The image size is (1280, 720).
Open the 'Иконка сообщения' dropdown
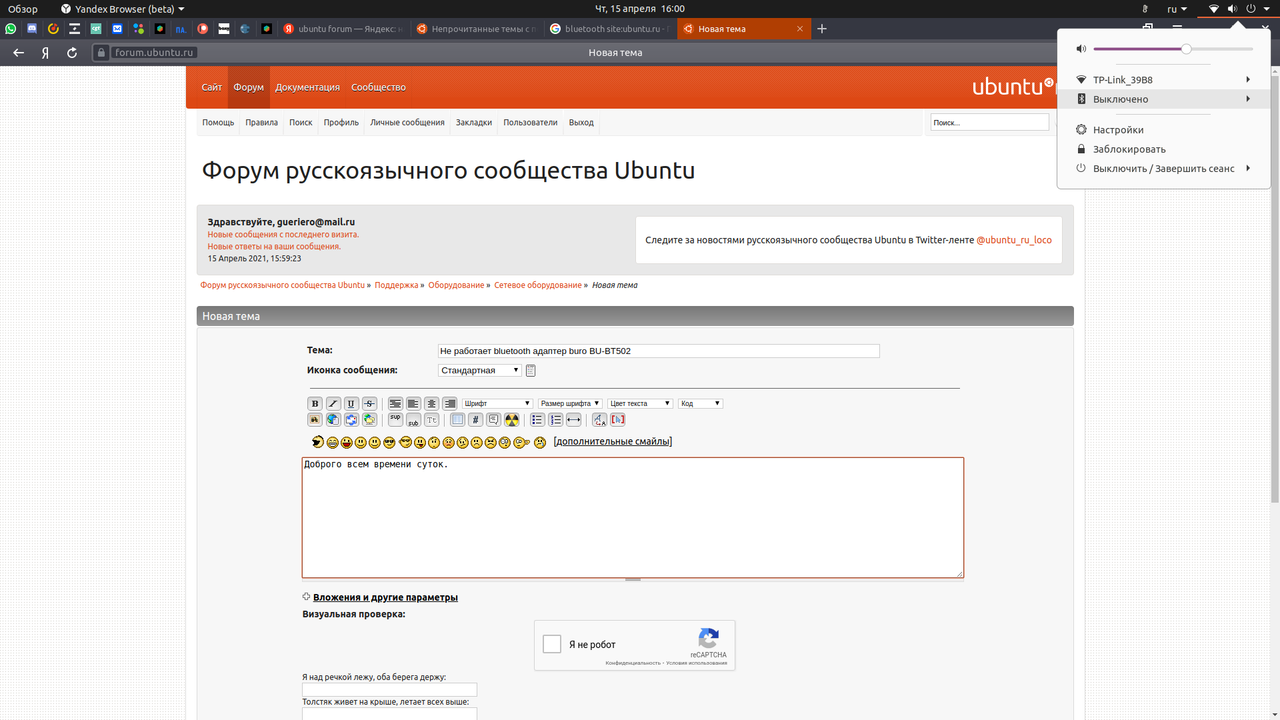point(478,369)
